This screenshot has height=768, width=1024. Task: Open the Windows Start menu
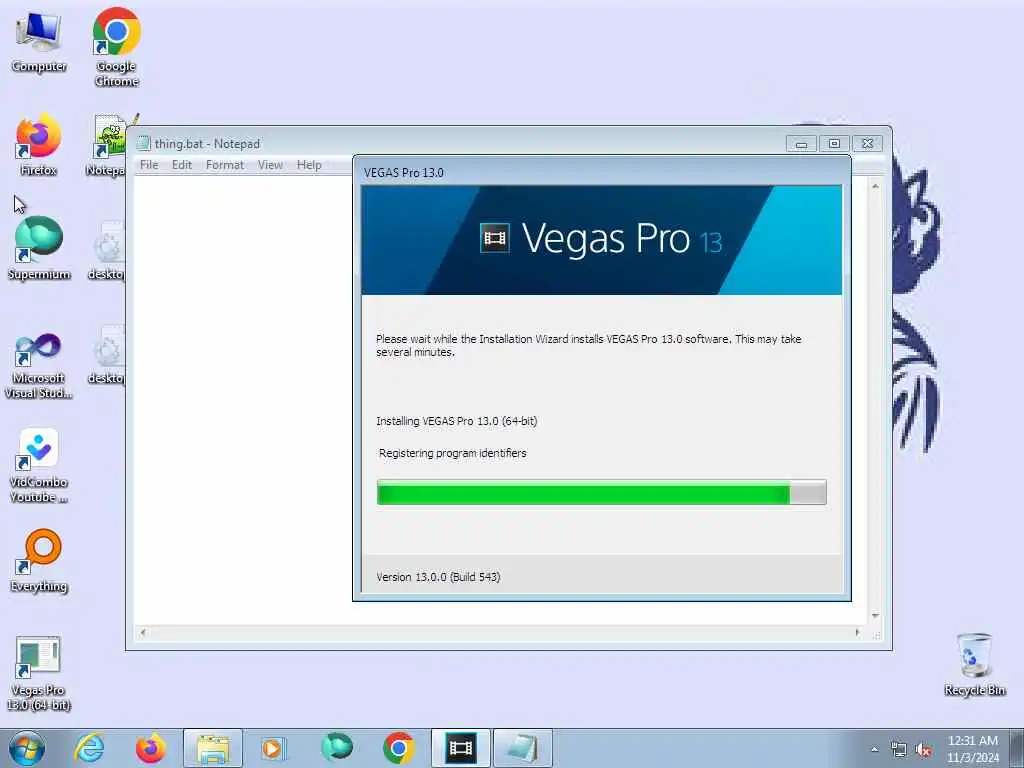point(27,748)
